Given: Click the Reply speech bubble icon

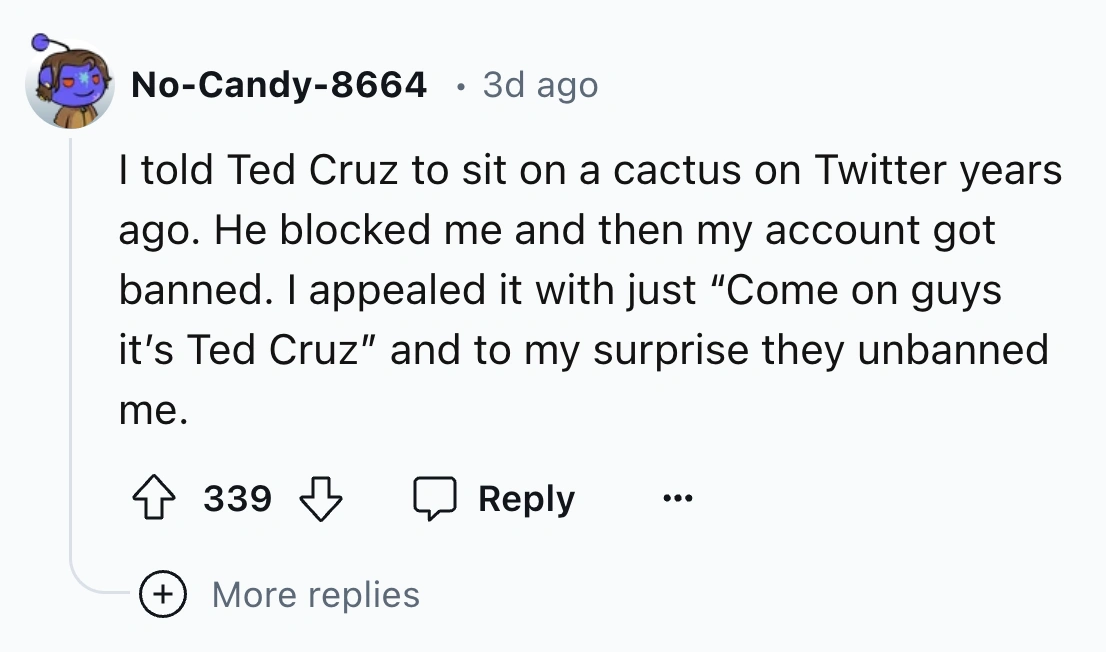Looking at the screenshot, I should pyautogui.click(x=435, y=498).
